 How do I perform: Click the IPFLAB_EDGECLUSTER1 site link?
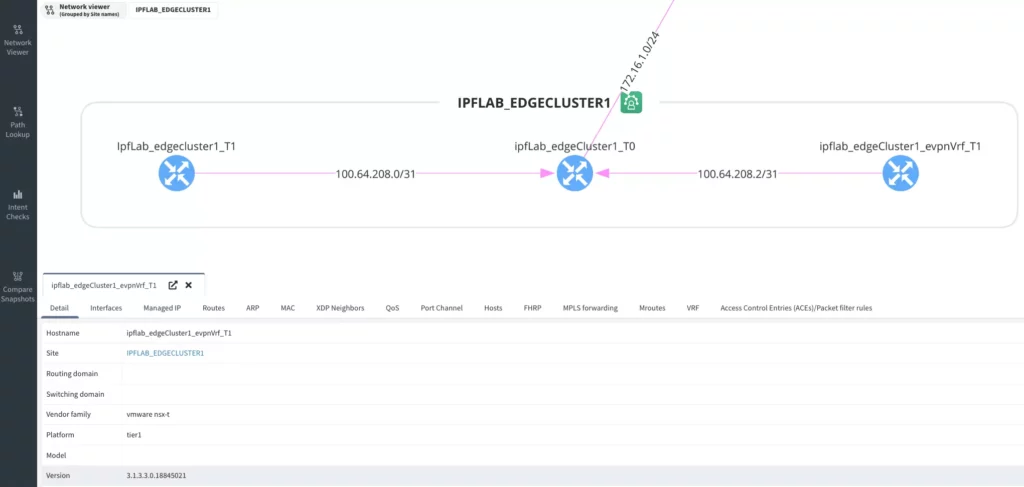[x=165, y=353]
